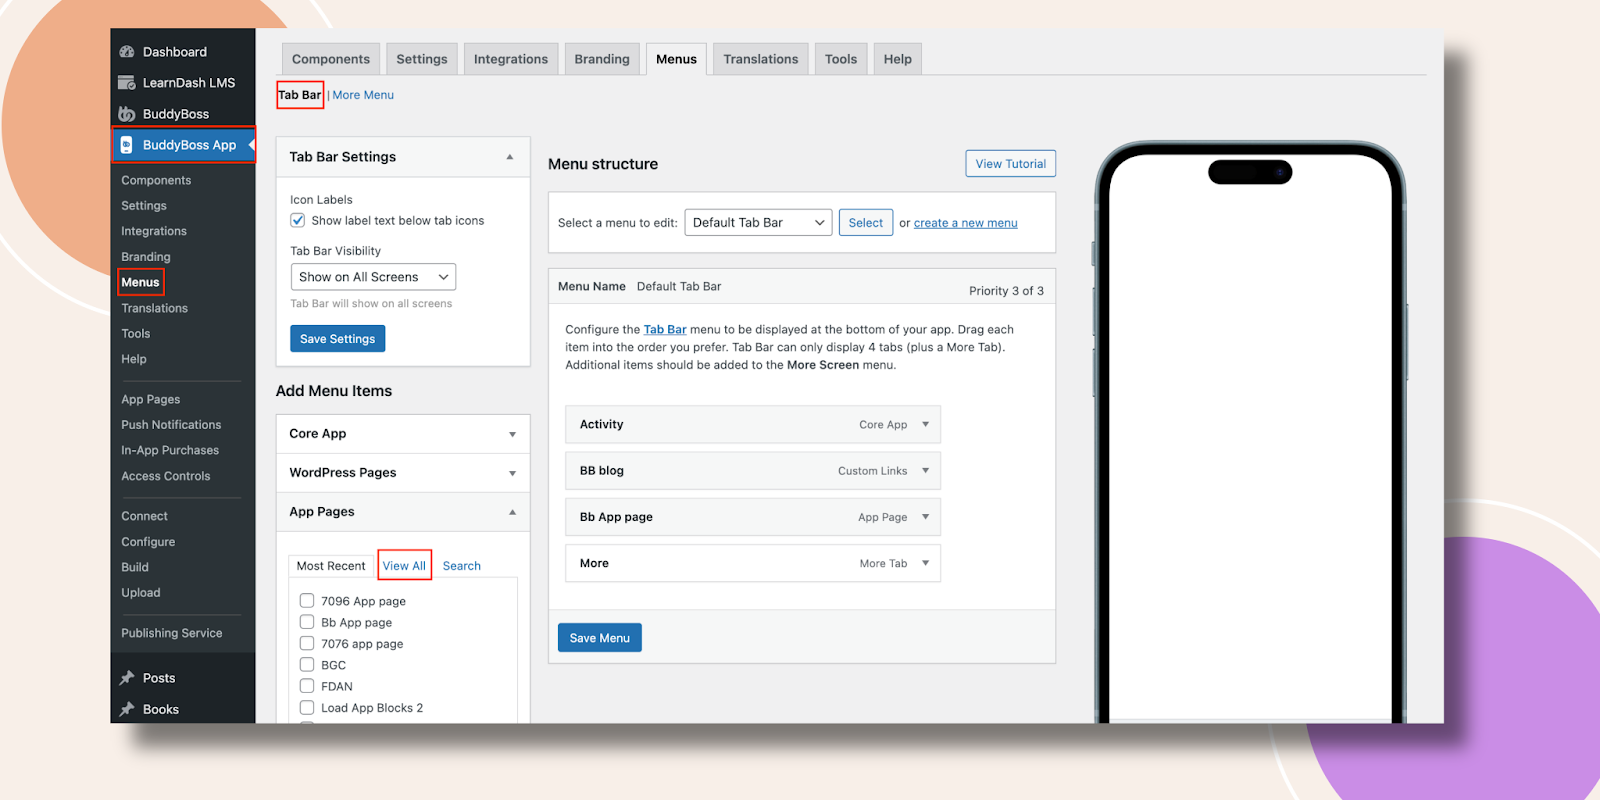The width and height of the screenshot is (1600, 800).
Task: Open Settings in the sidebar submenu
Action: click(144, 206)
